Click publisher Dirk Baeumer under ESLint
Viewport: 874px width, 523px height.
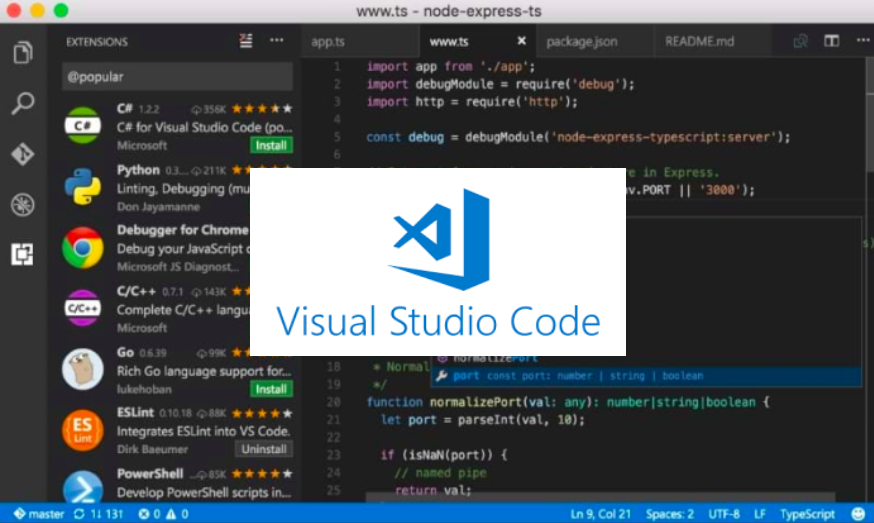pyautogui.click(x=152, y=449)
